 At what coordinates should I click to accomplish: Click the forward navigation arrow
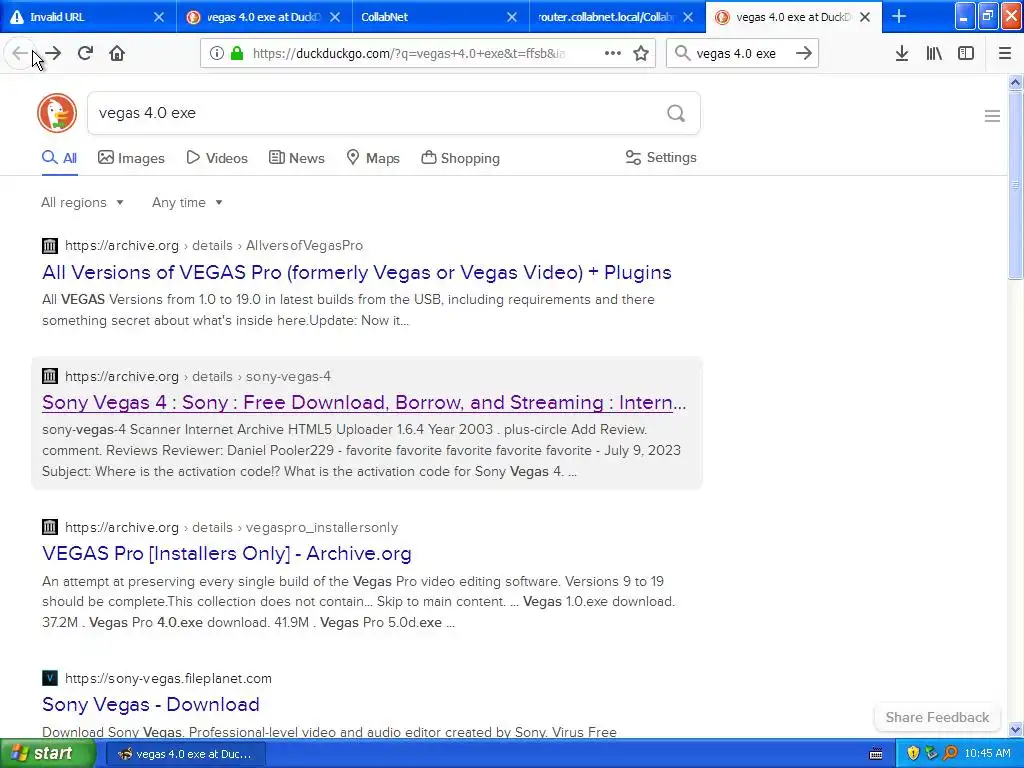point(53,54)
